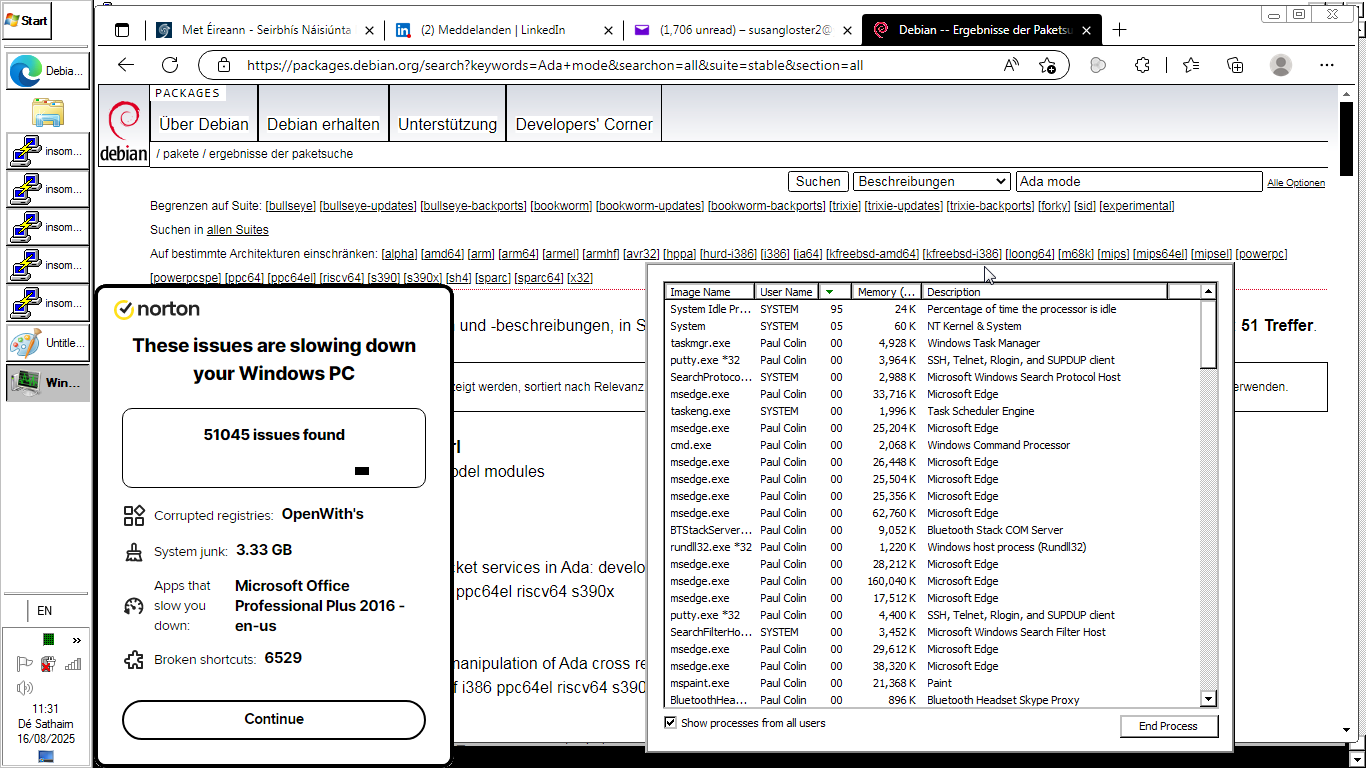1366x768 pixels.
Task: Click End Process in Task Manager
Action: tap(1168, 726)
